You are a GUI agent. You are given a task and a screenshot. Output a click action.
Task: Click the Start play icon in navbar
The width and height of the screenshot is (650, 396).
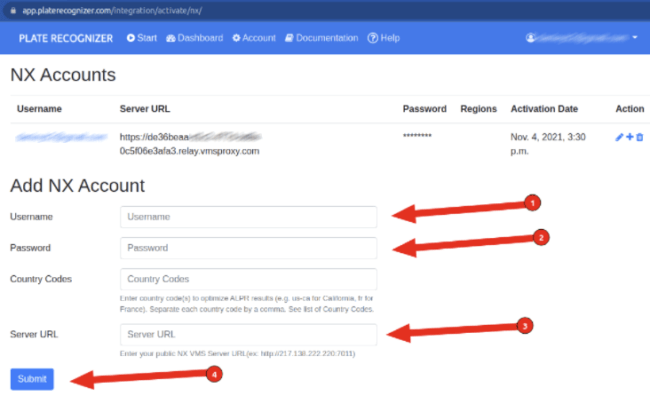pyautogui.click(x=131, y=38)
